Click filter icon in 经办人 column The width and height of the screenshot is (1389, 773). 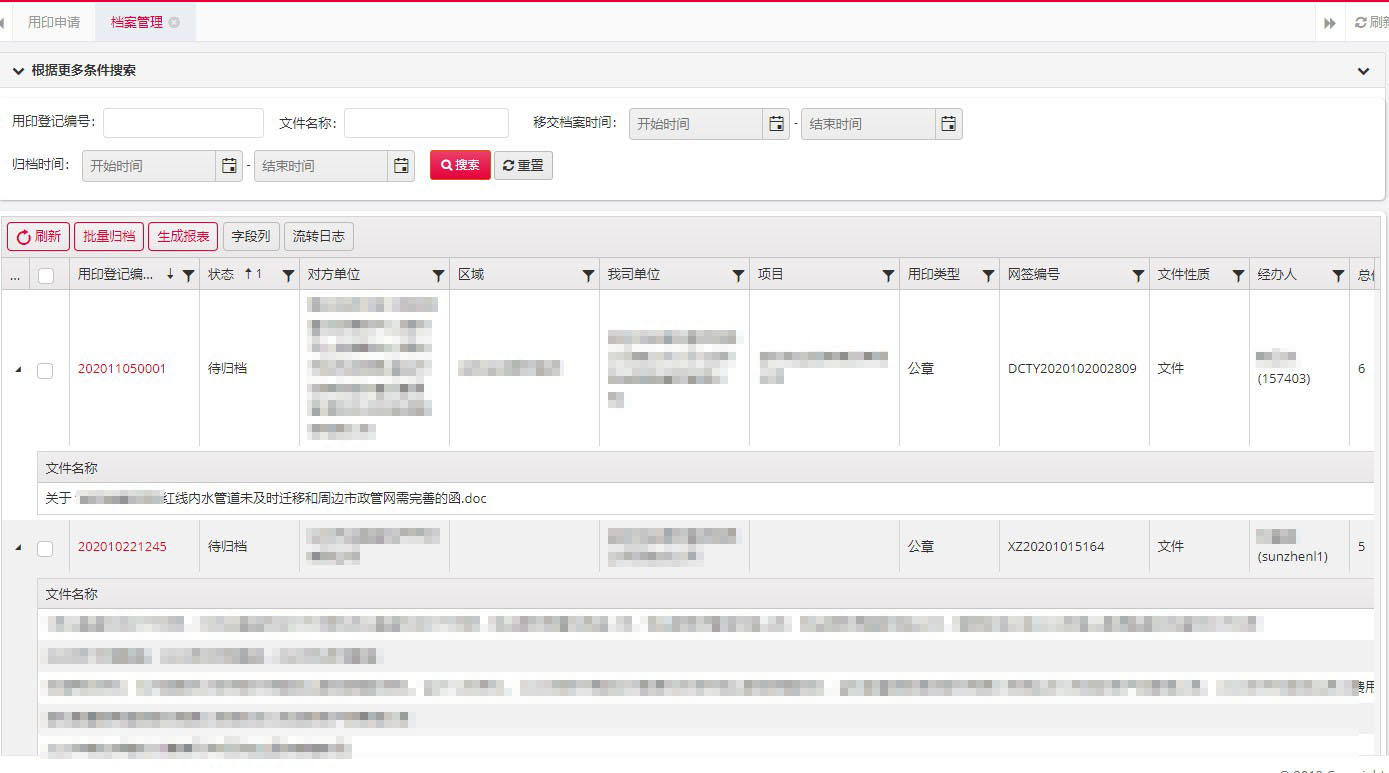pos(1338,276)
